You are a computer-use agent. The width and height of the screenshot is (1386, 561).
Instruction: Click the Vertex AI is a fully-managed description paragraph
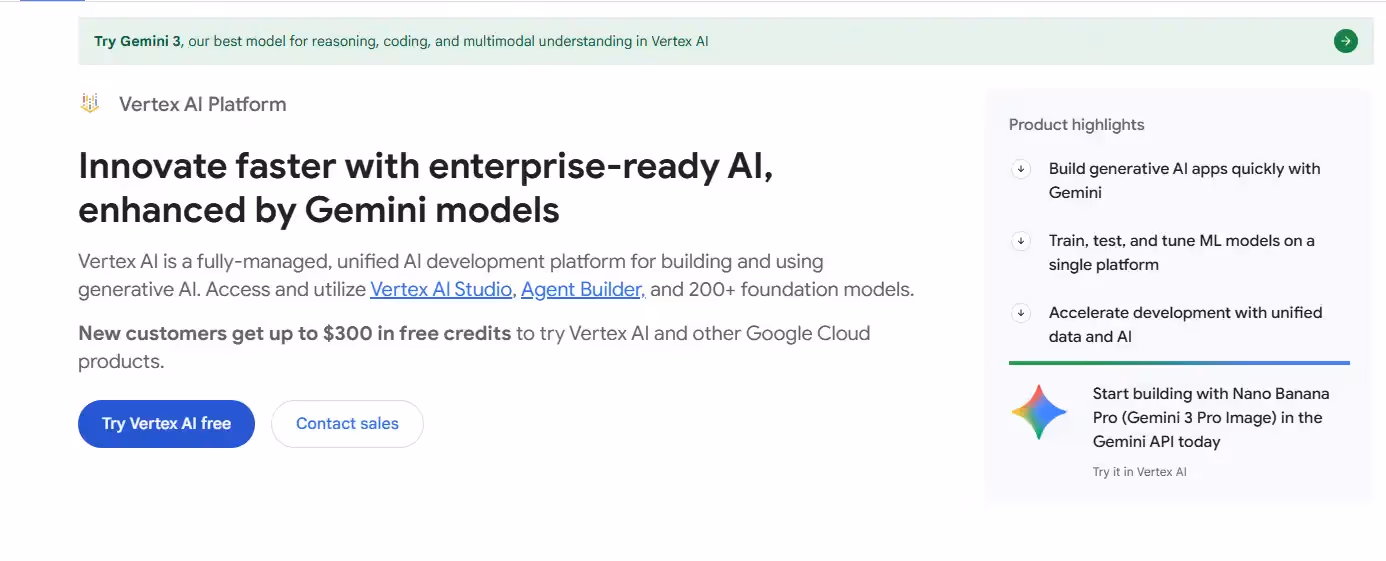point(496,276)
